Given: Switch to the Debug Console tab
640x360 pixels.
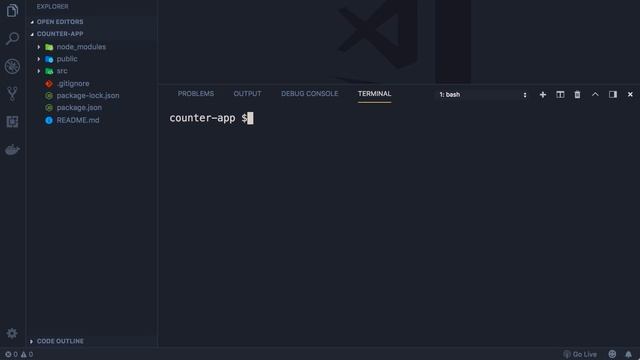Looking at the screenshot, I should tap(309, 94).
